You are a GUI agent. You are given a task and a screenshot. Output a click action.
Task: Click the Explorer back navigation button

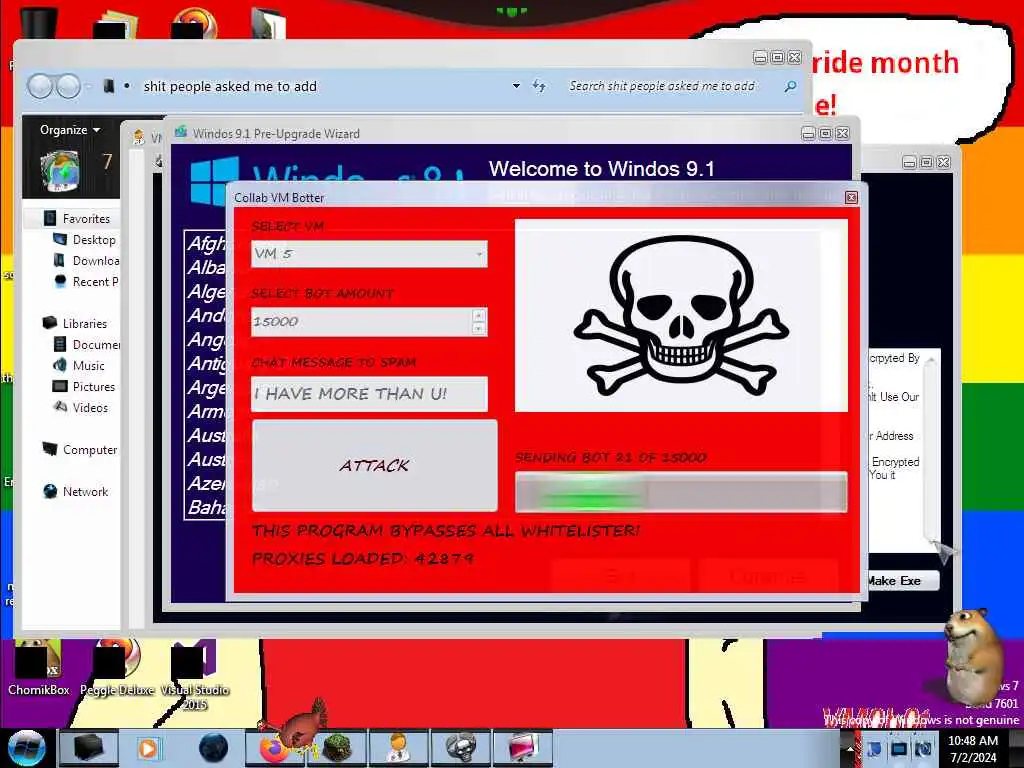pyautogui.click(x=40, y=86)
